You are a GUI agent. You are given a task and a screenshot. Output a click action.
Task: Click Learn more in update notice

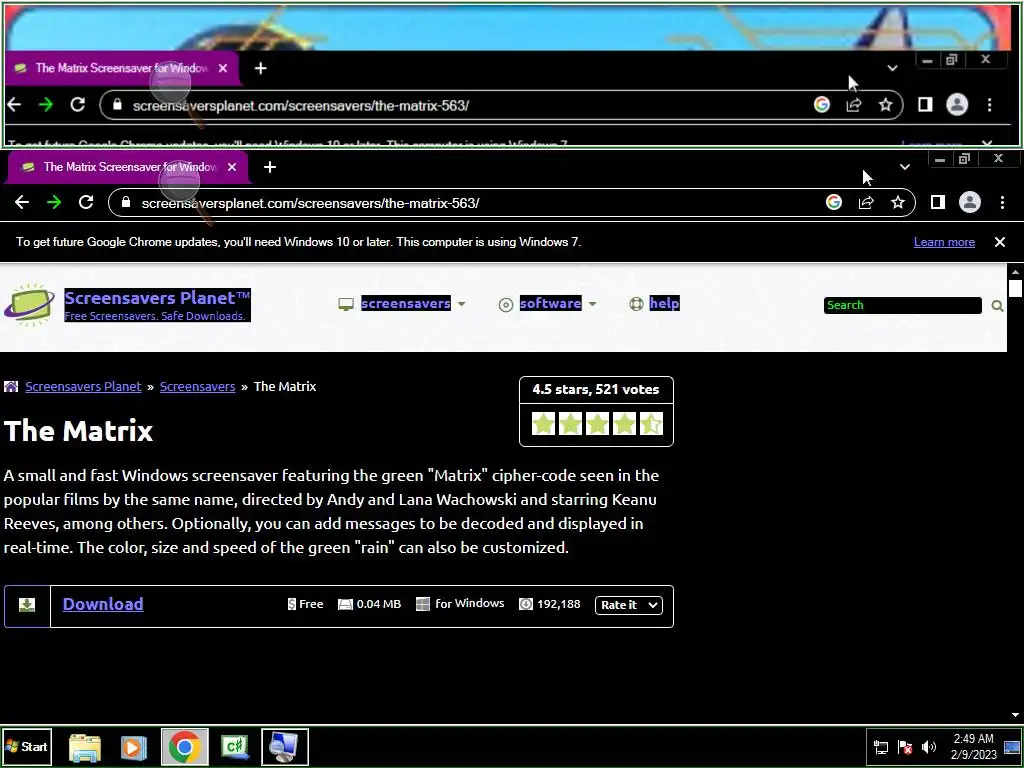(x=944, y=242)
